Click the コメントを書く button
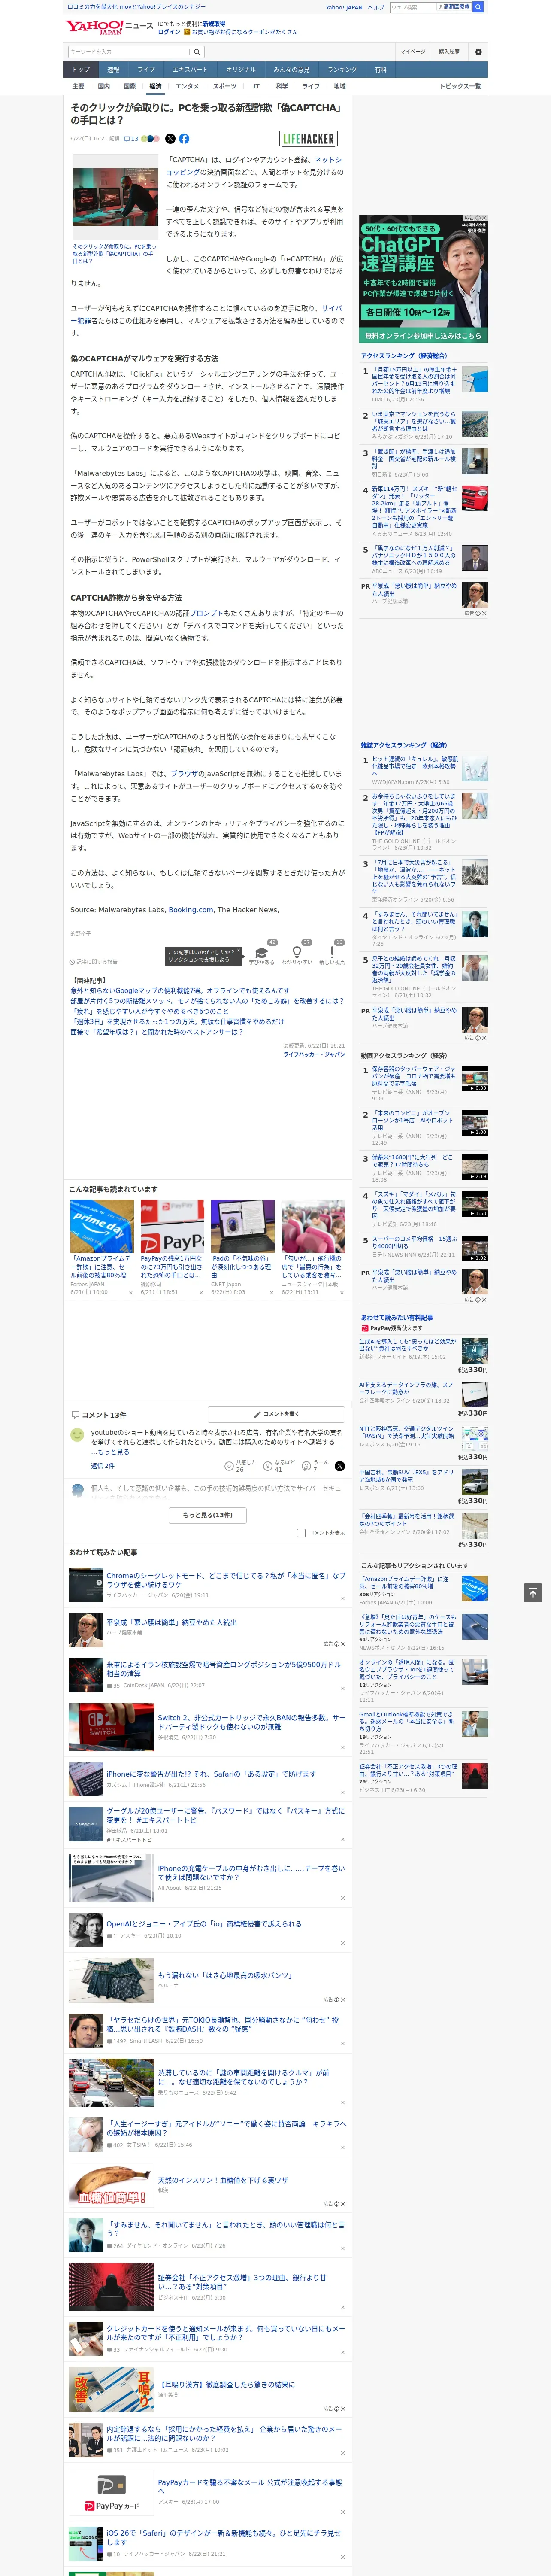Viewport: 551px width, 2576px height. point(276,1414)
